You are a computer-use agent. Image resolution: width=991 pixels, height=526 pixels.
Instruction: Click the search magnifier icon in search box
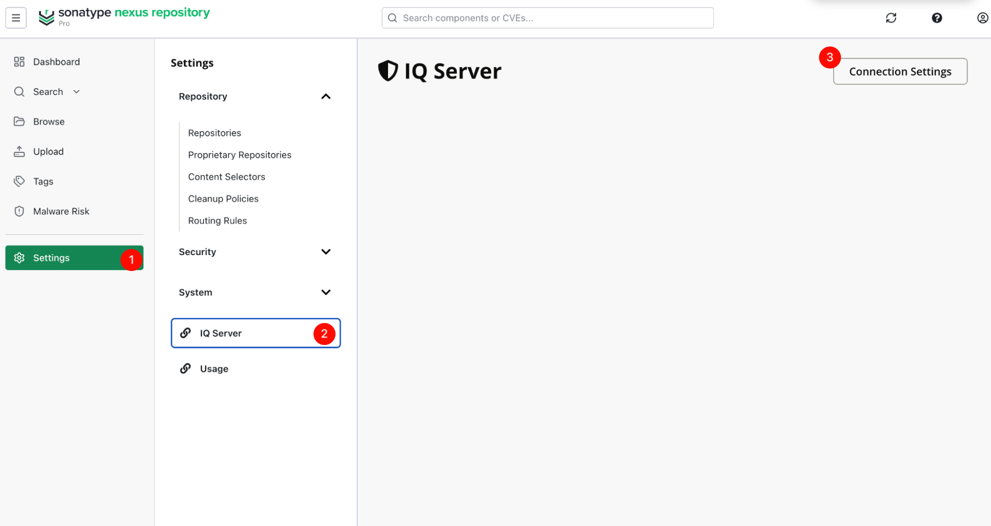(392, 18)
